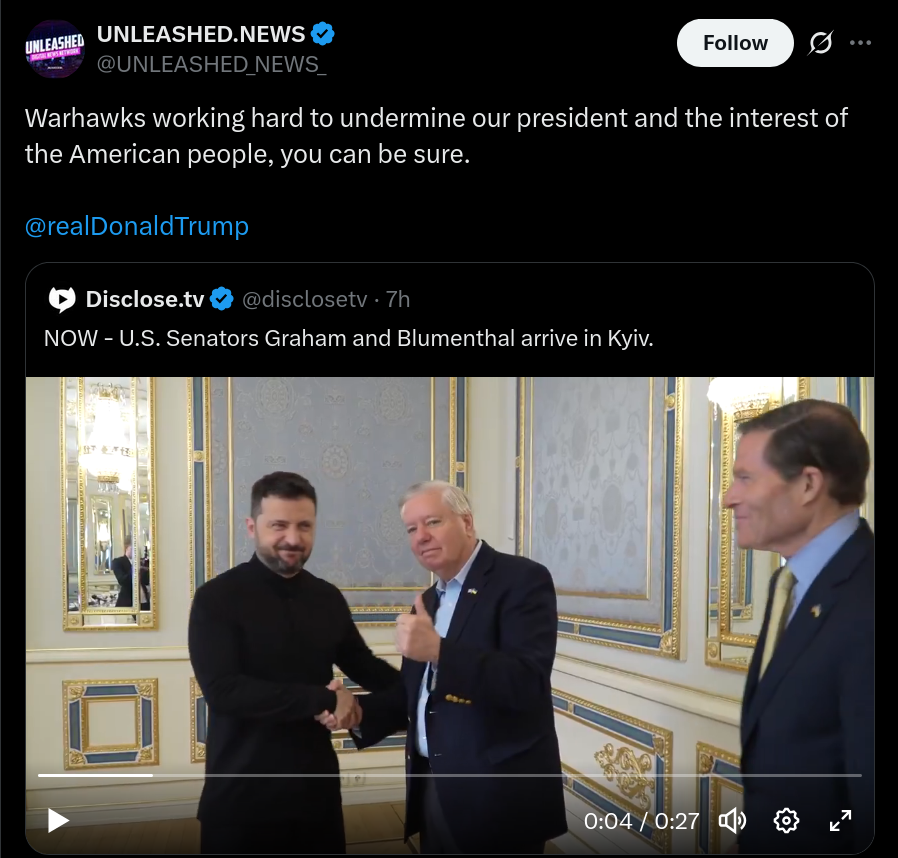Open the 7h timestamp of quoted post

[x=397, y=299]
